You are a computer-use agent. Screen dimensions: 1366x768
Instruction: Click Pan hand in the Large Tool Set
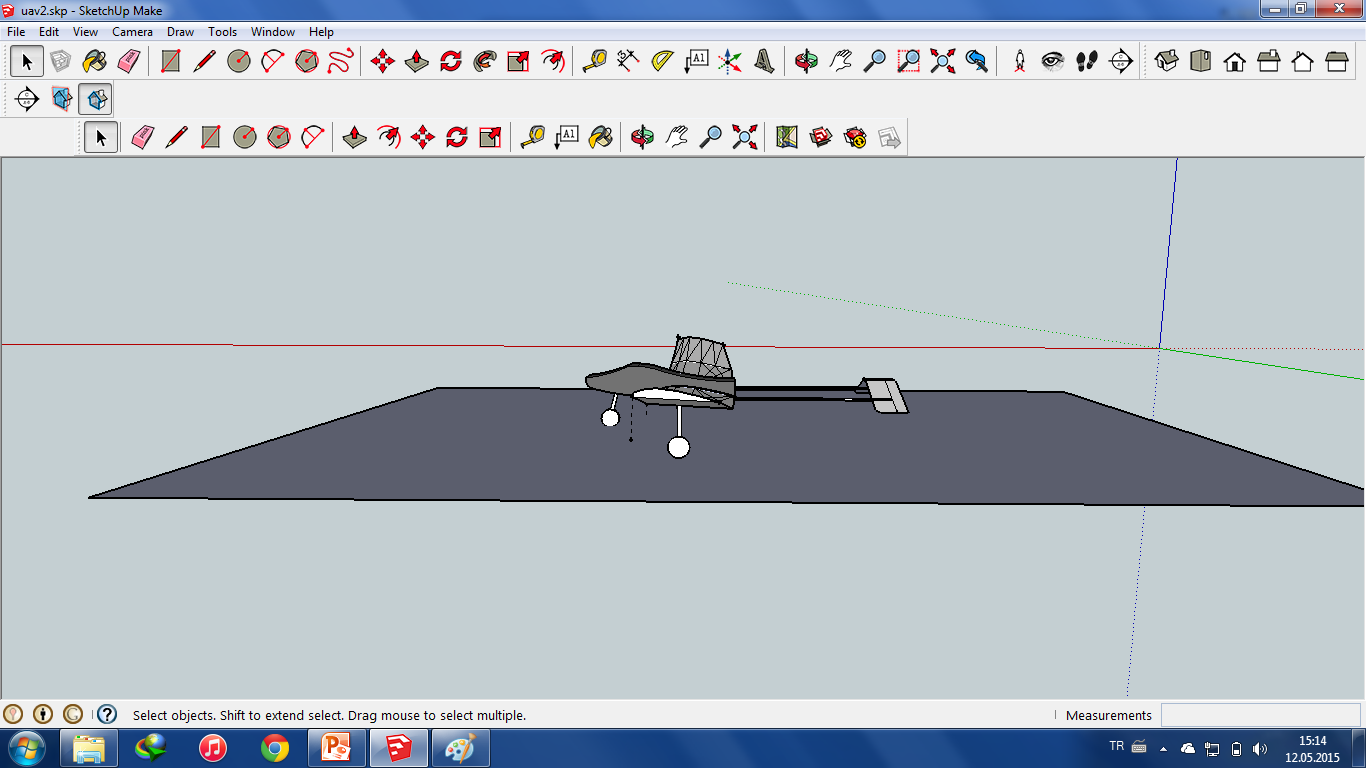841,61
